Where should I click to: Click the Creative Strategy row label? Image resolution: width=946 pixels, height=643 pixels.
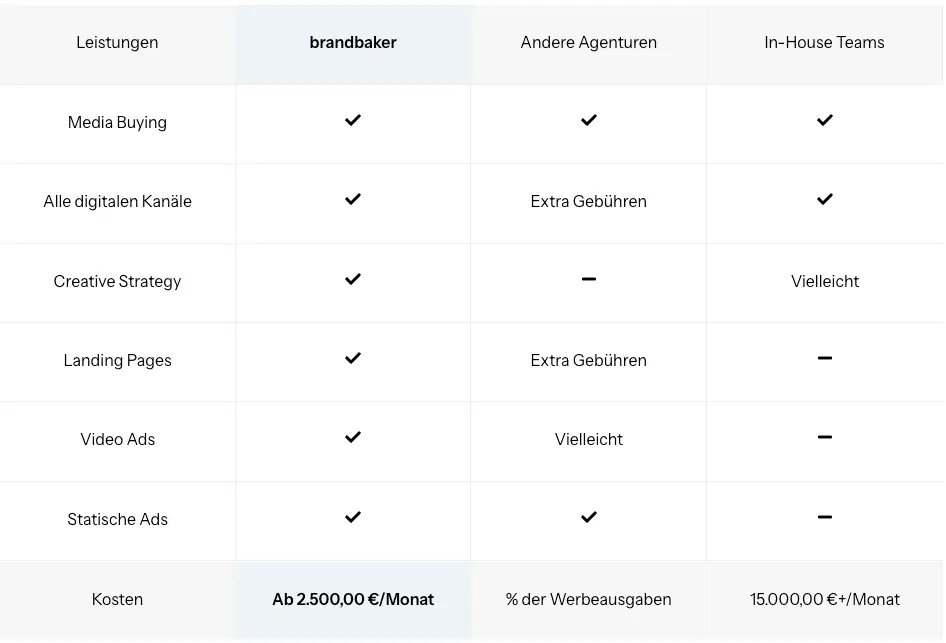[x=117, y=281]
